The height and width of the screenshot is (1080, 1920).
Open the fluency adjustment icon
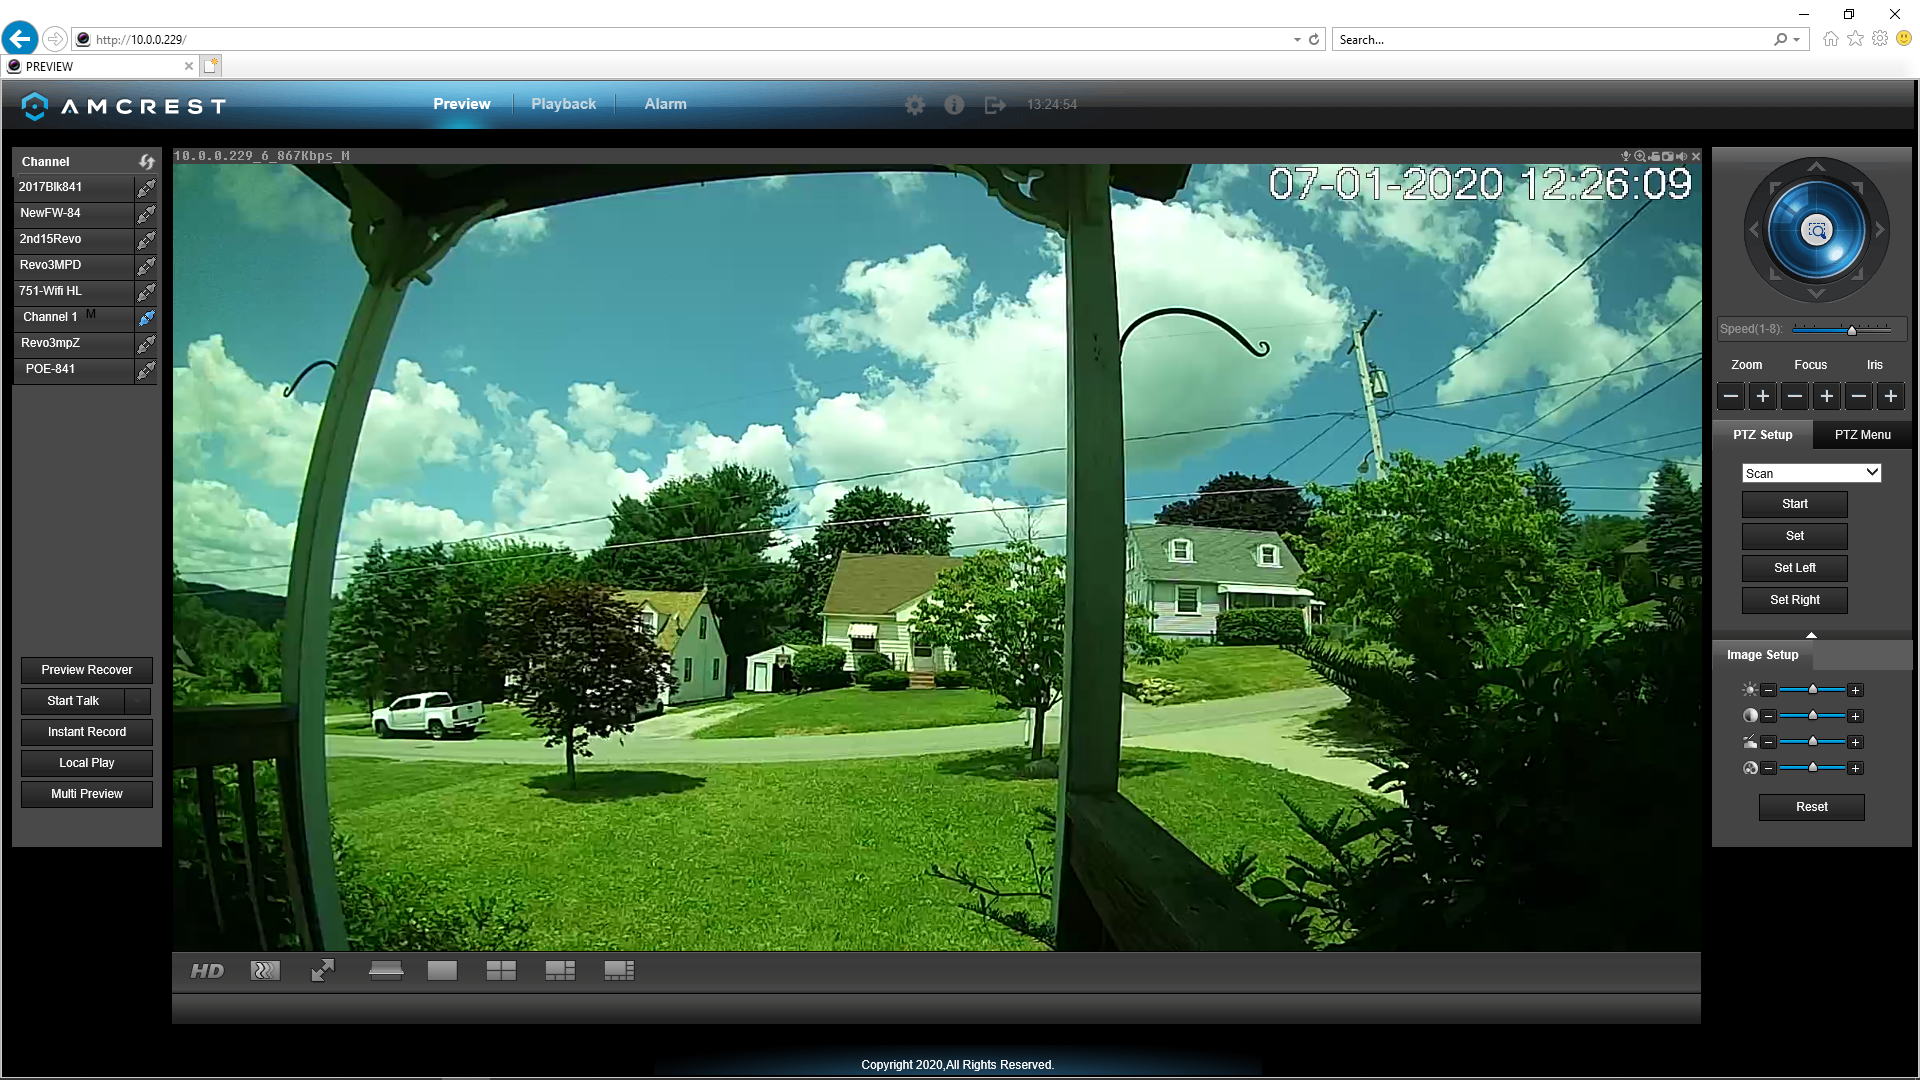265,971
